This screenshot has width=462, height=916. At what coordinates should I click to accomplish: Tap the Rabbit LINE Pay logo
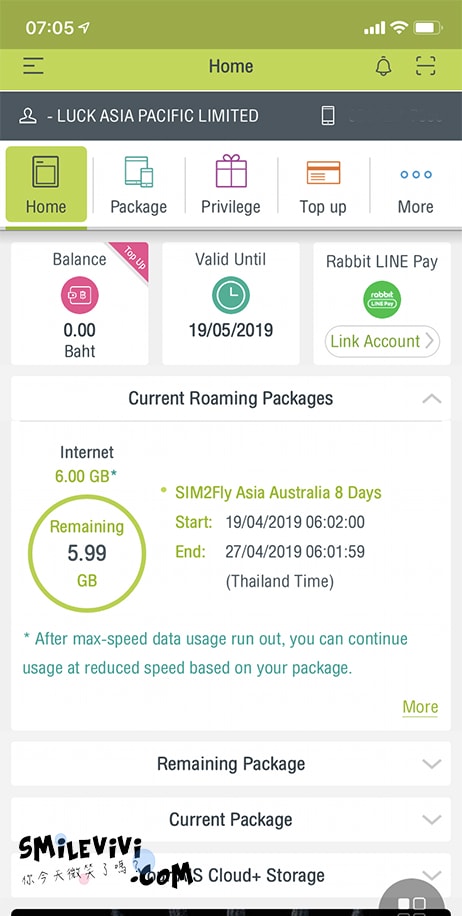382,300
